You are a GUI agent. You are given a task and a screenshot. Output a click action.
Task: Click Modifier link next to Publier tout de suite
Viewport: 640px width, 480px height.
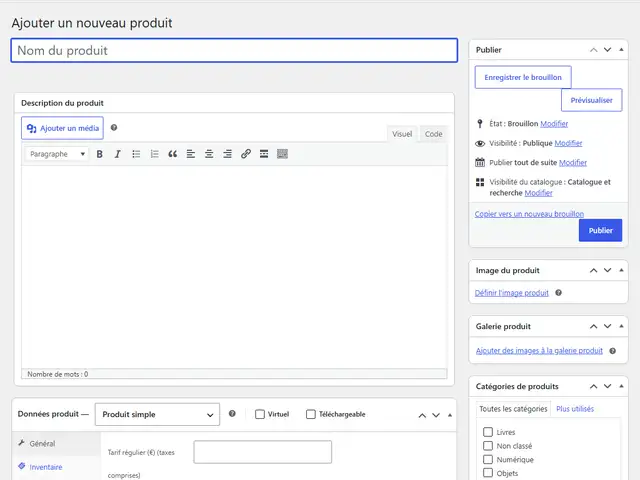[x=573, y=162]
